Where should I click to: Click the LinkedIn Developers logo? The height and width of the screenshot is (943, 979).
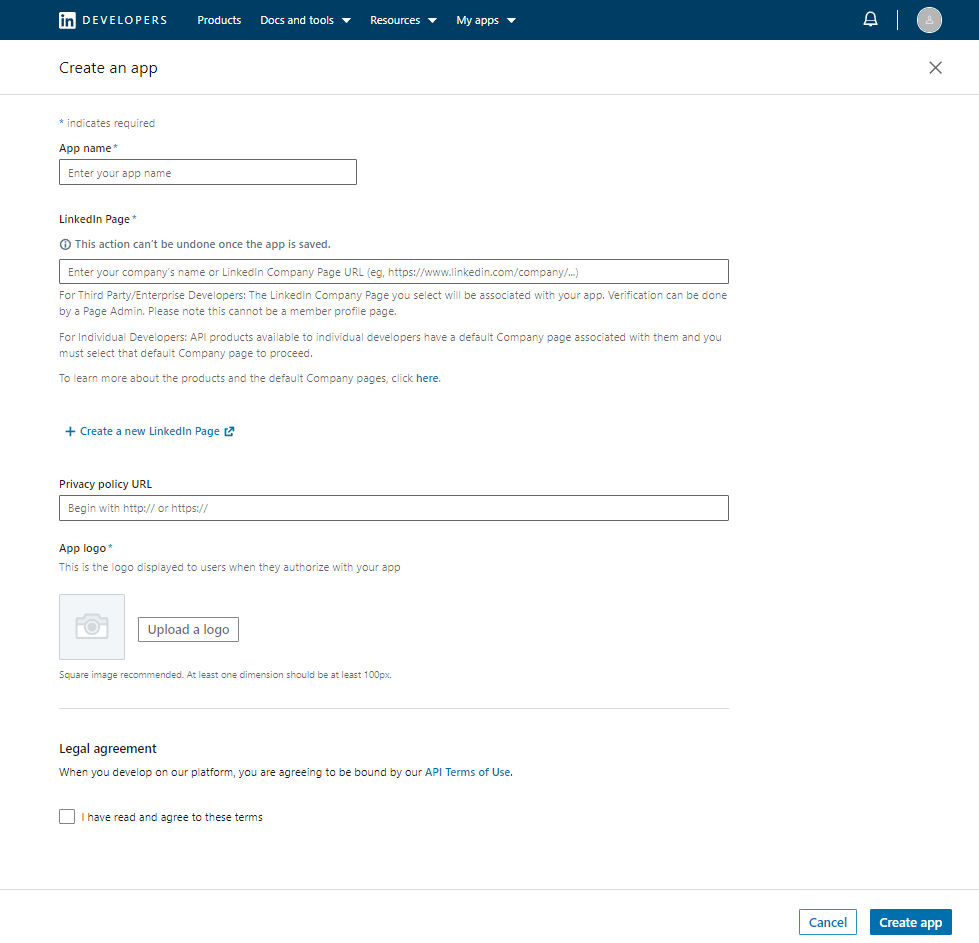click(x=112, y=20)
